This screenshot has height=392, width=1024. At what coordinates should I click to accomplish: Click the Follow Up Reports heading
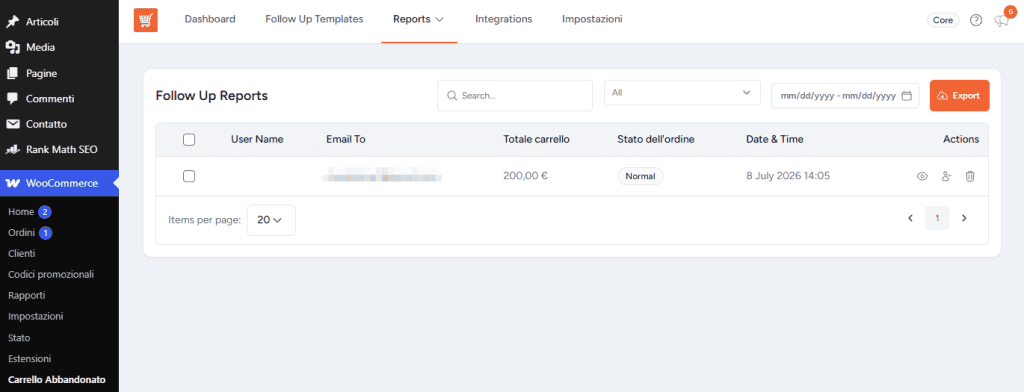point(212,95)
